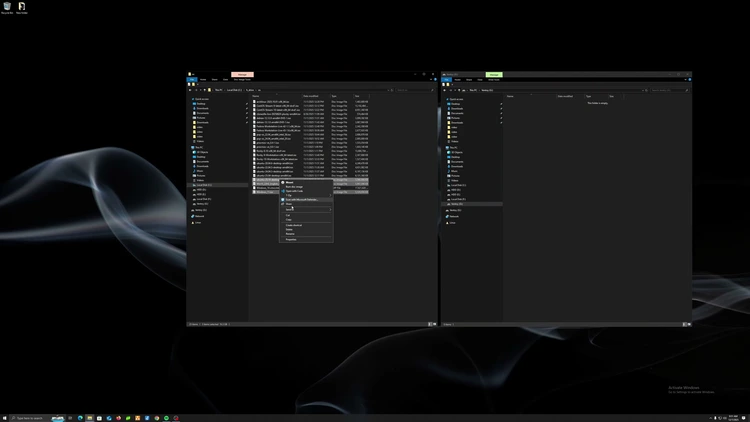
Task: Select 3D Objects in left window sidebar
Action: tap(202, 152)
